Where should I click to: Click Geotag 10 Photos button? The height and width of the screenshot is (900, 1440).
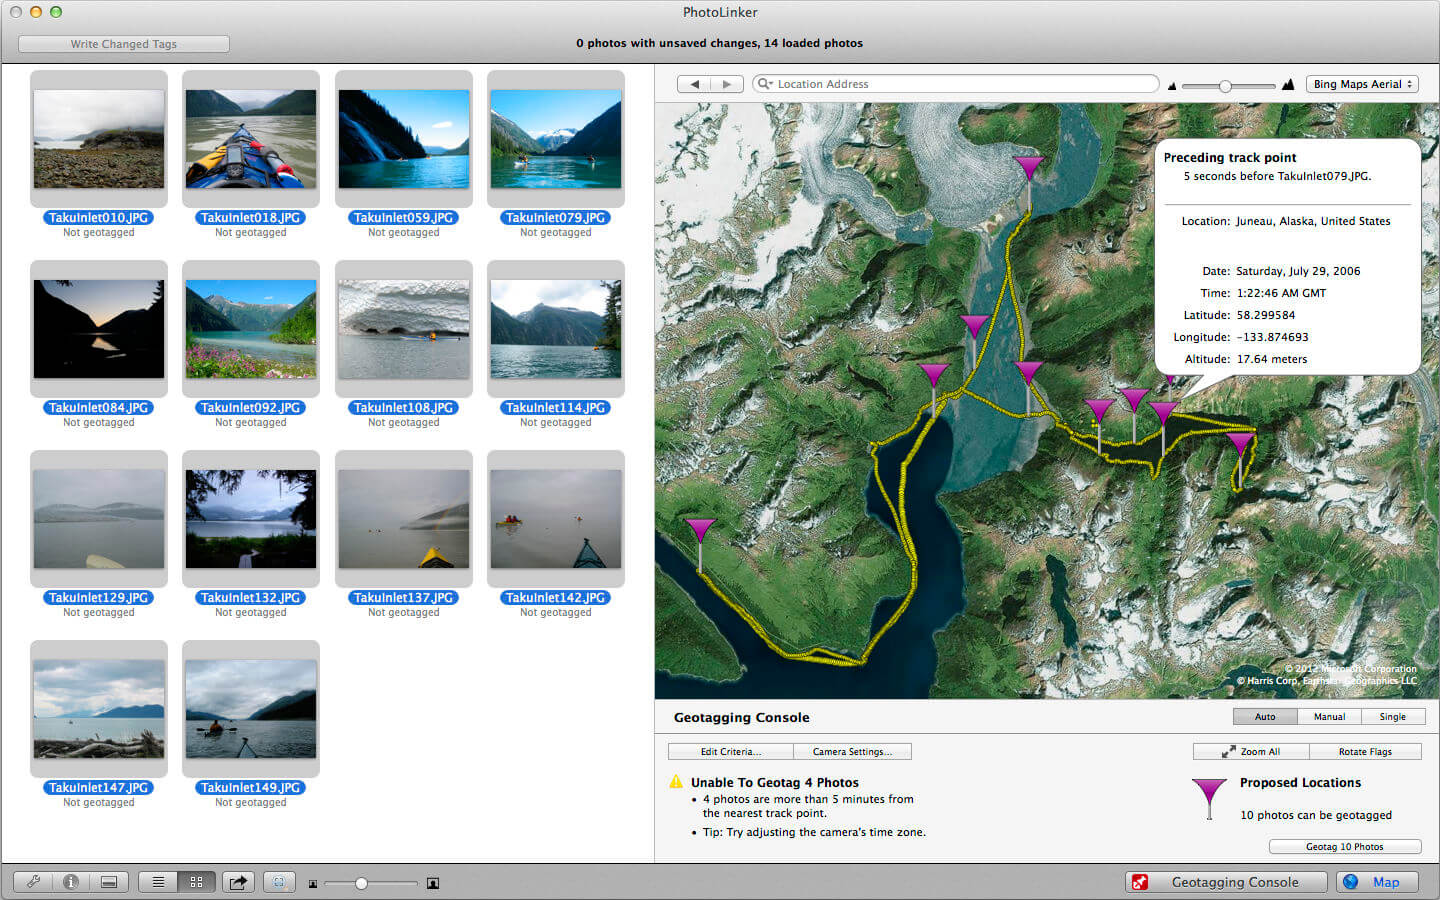[1345, 846]
